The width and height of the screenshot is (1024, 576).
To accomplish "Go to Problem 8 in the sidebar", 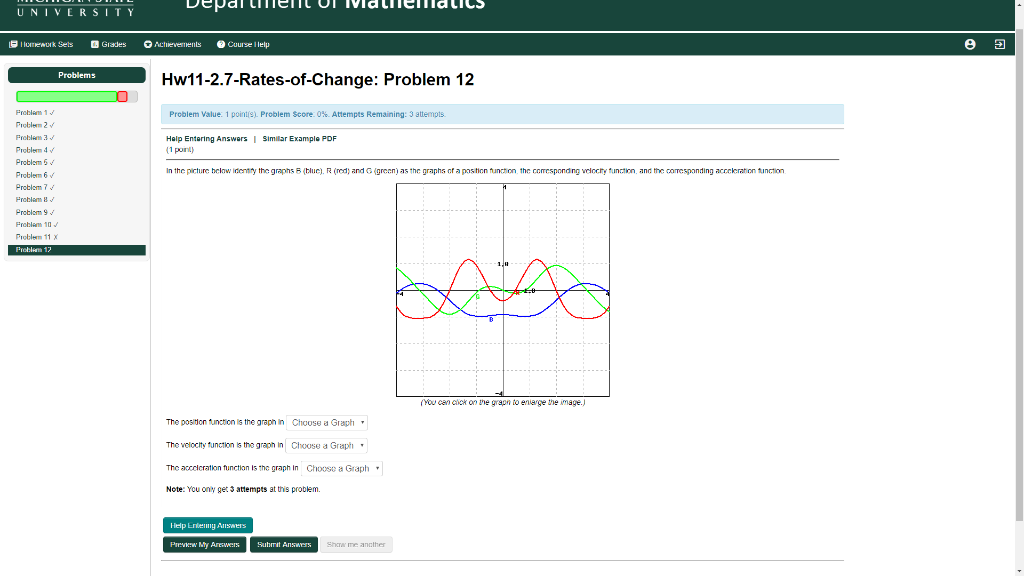I will (35, 200).
